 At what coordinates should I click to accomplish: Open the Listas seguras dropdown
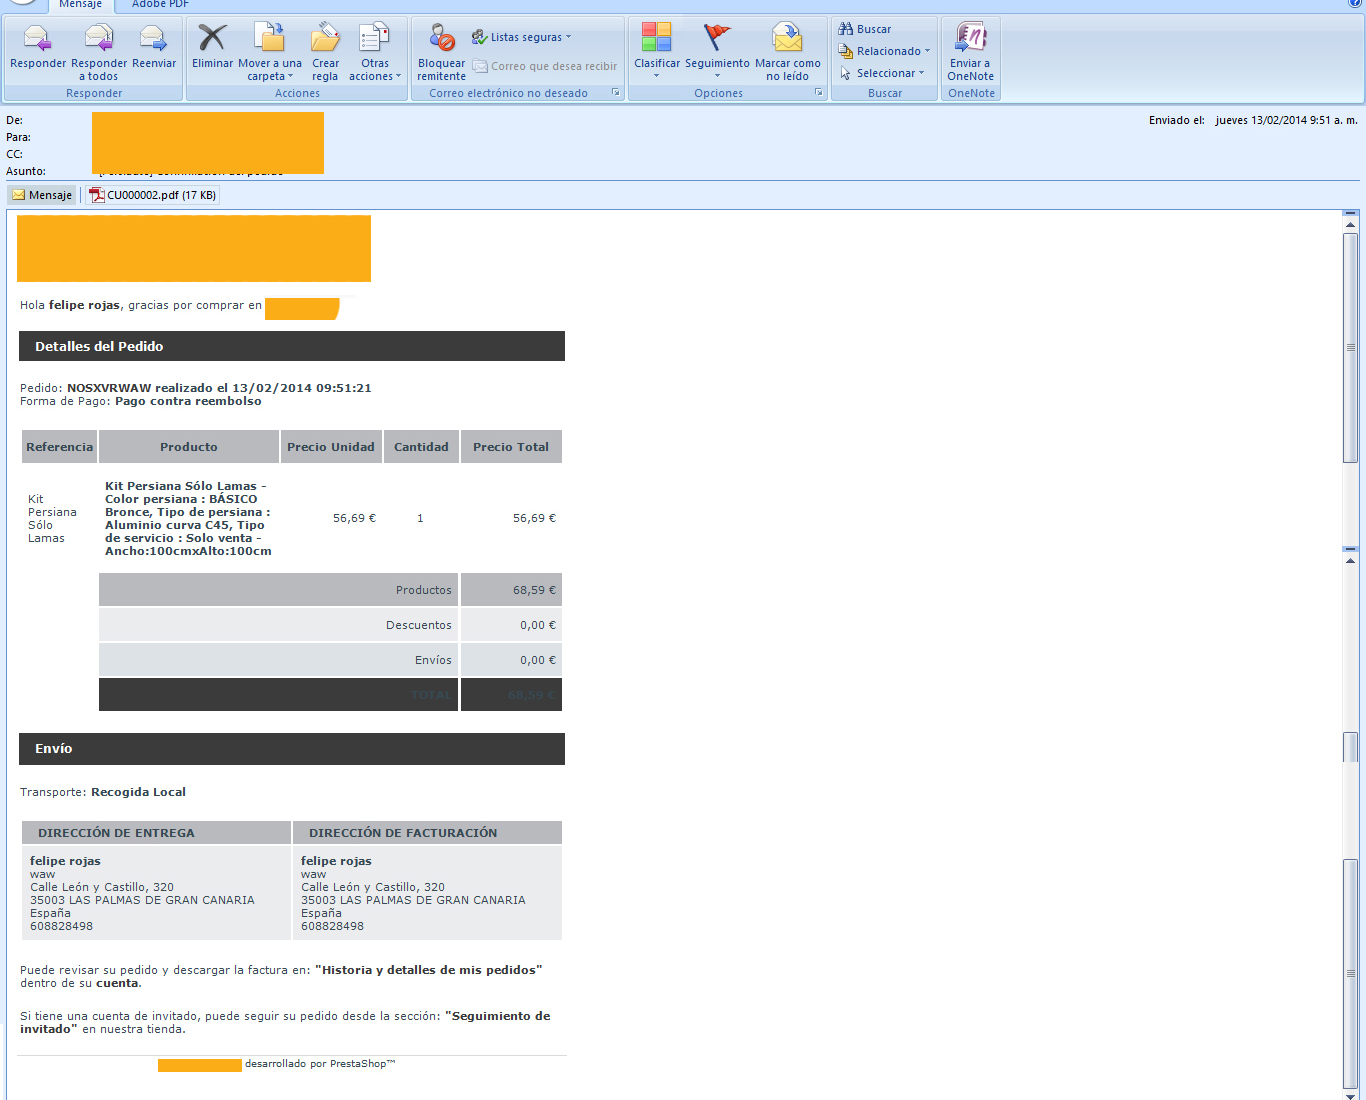(521, 37)
